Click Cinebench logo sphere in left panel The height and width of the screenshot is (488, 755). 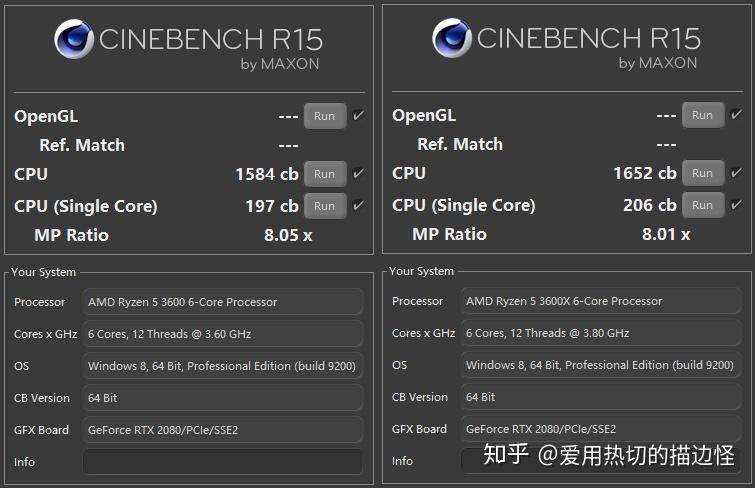tap(74, 39)
